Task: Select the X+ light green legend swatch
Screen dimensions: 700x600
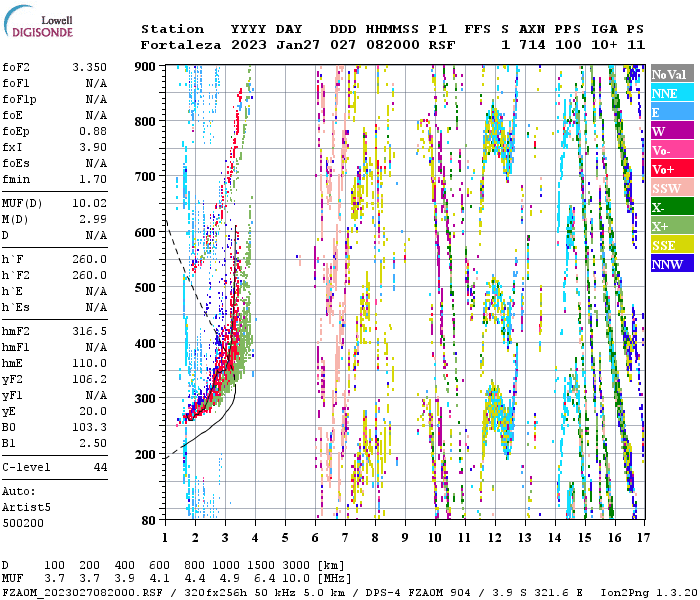Action: click(x=672, y=225)
